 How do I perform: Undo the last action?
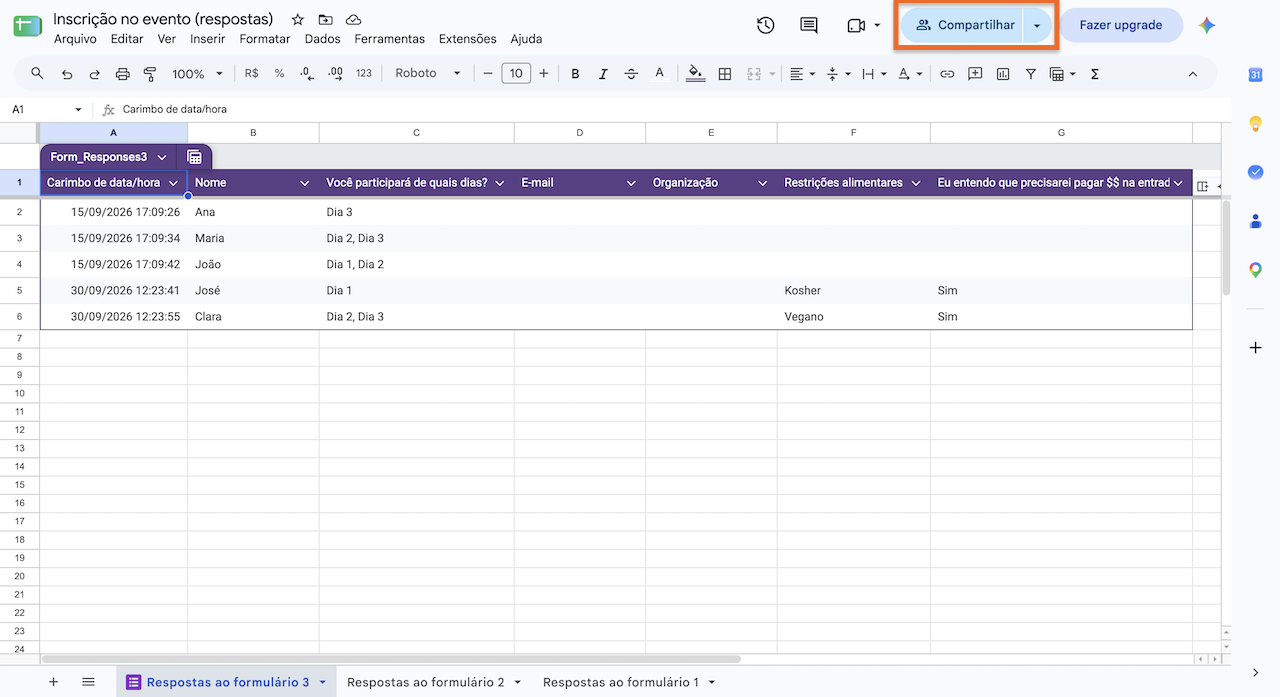(x=67, y=73)
